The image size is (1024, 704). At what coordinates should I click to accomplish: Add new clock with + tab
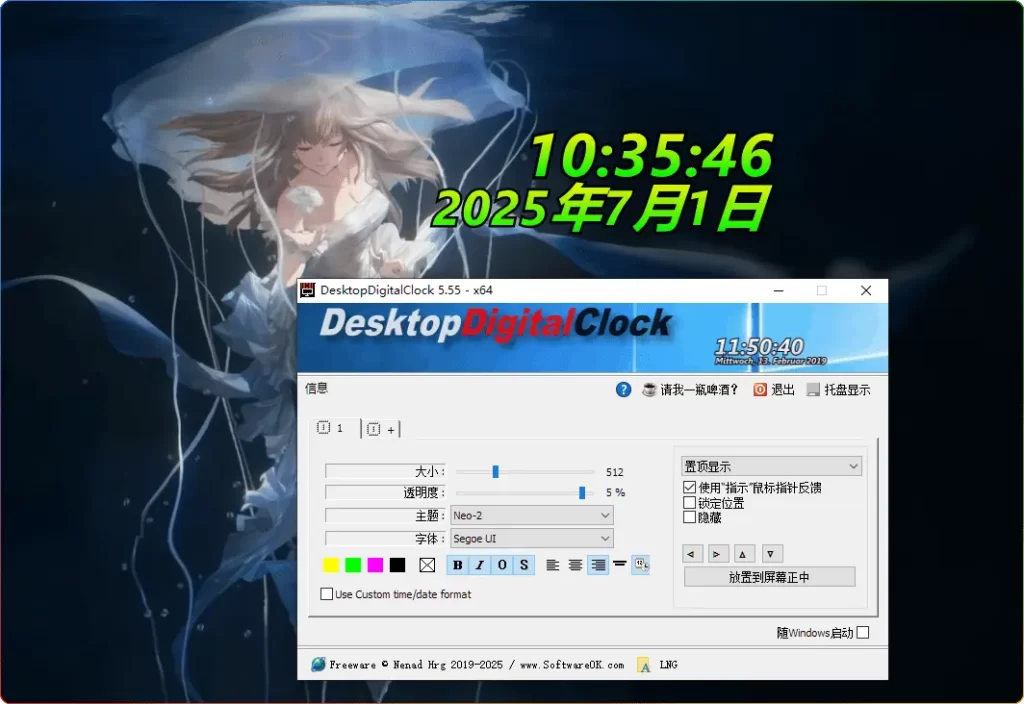tap(381, 429)
